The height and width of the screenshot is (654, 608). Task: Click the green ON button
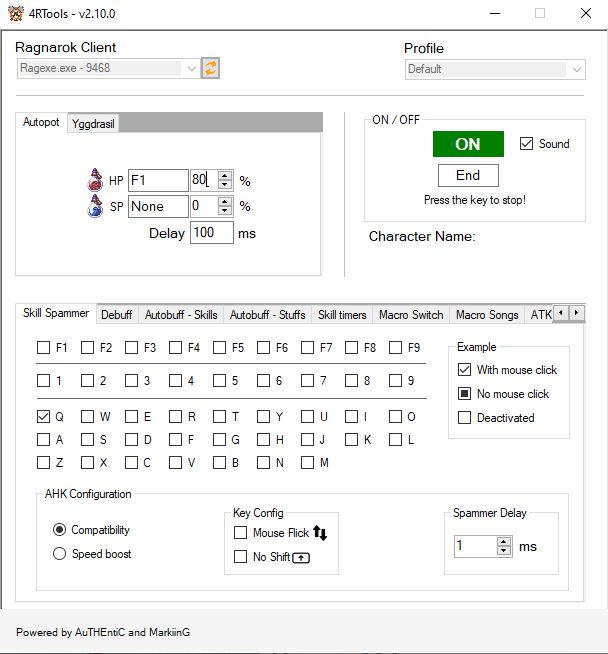tap(468, 144)
